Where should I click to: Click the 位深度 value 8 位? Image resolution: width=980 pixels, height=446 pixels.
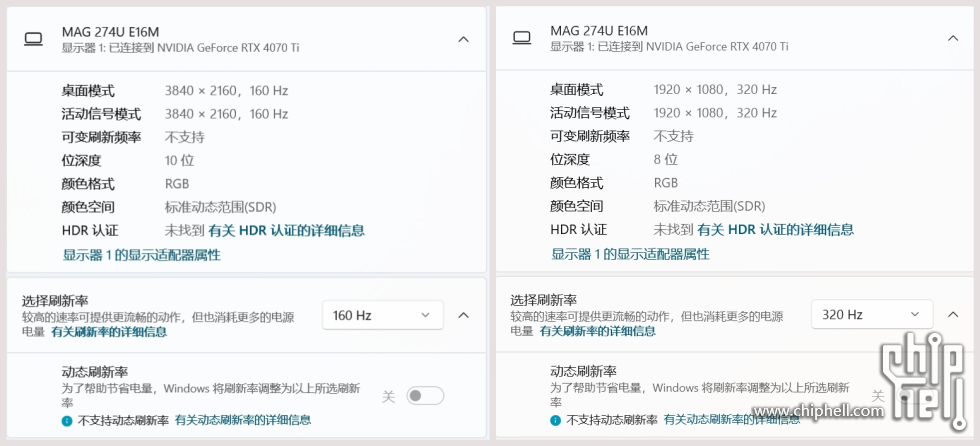tap(666, 159)
